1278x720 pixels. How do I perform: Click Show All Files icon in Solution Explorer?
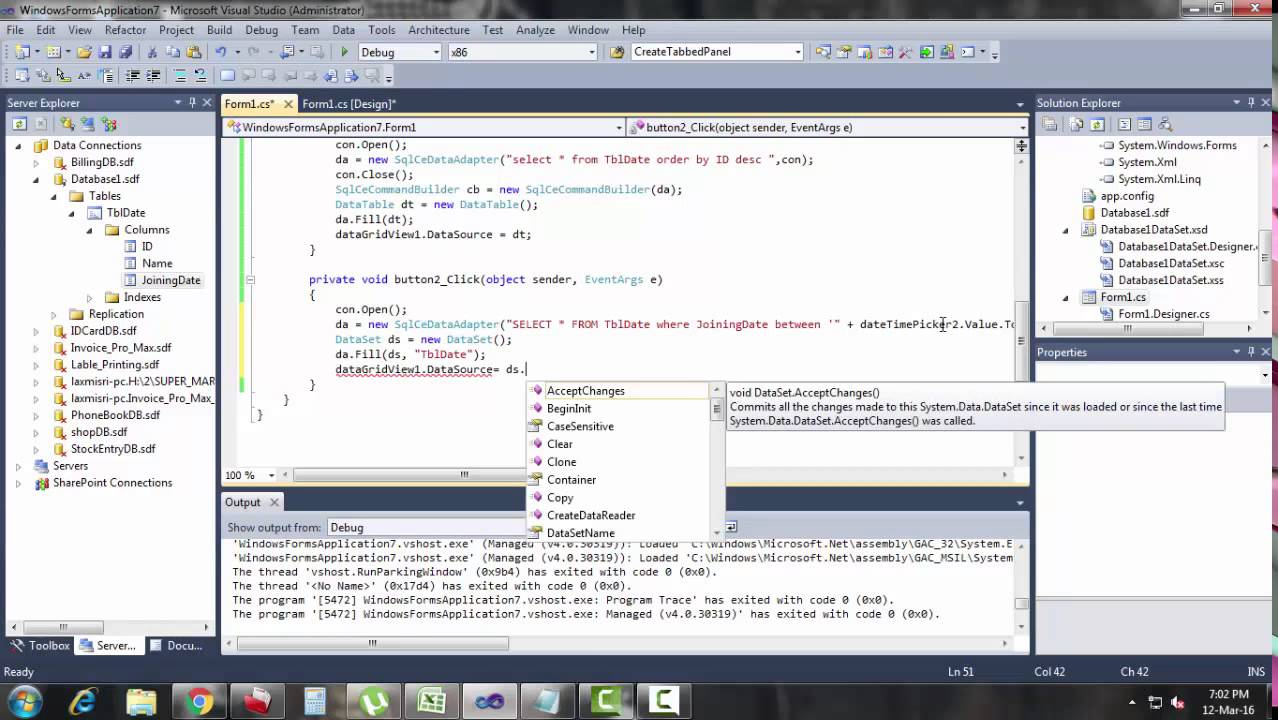tap(1076, 124)
